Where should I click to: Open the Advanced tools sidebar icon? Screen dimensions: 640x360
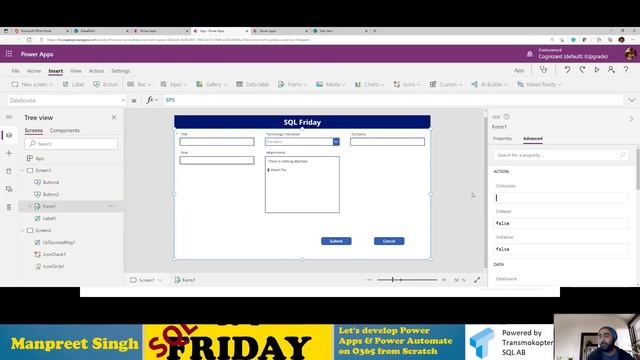(x=9, y=207)
